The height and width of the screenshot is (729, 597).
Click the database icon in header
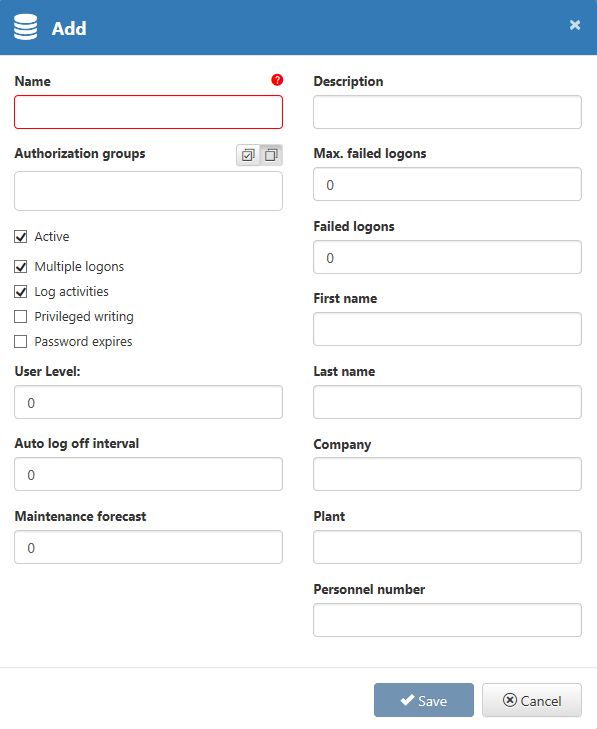pyautogui.click(x=26, y=27)
